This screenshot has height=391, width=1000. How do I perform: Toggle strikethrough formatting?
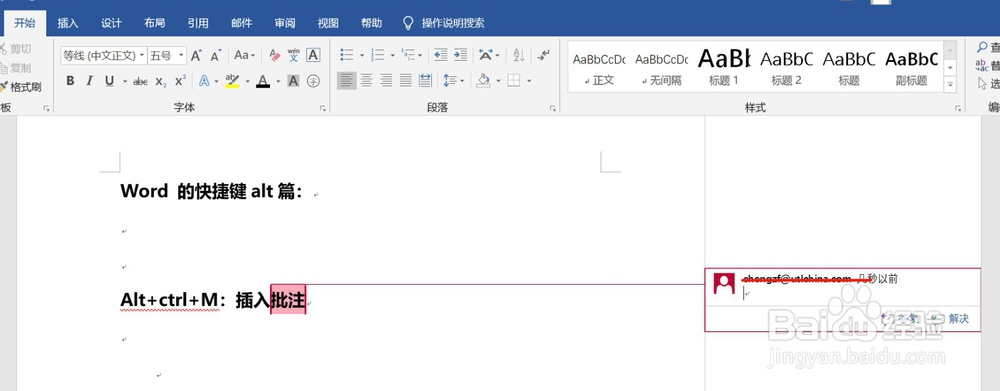coord(140,81)
